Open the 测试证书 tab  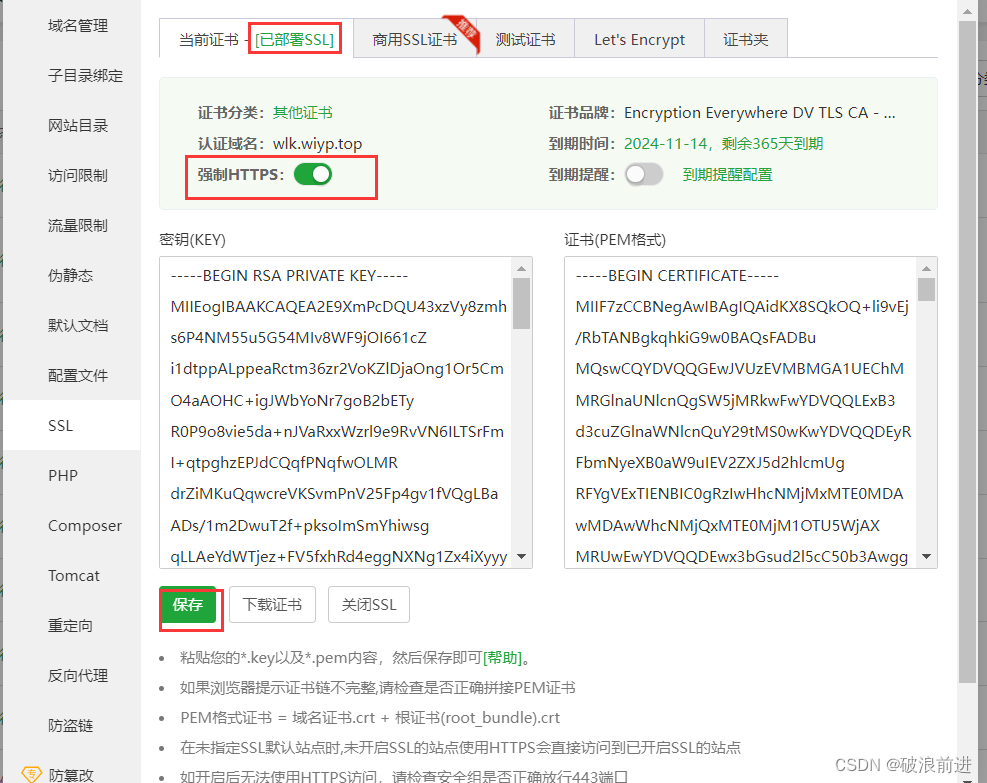[527, 39]
